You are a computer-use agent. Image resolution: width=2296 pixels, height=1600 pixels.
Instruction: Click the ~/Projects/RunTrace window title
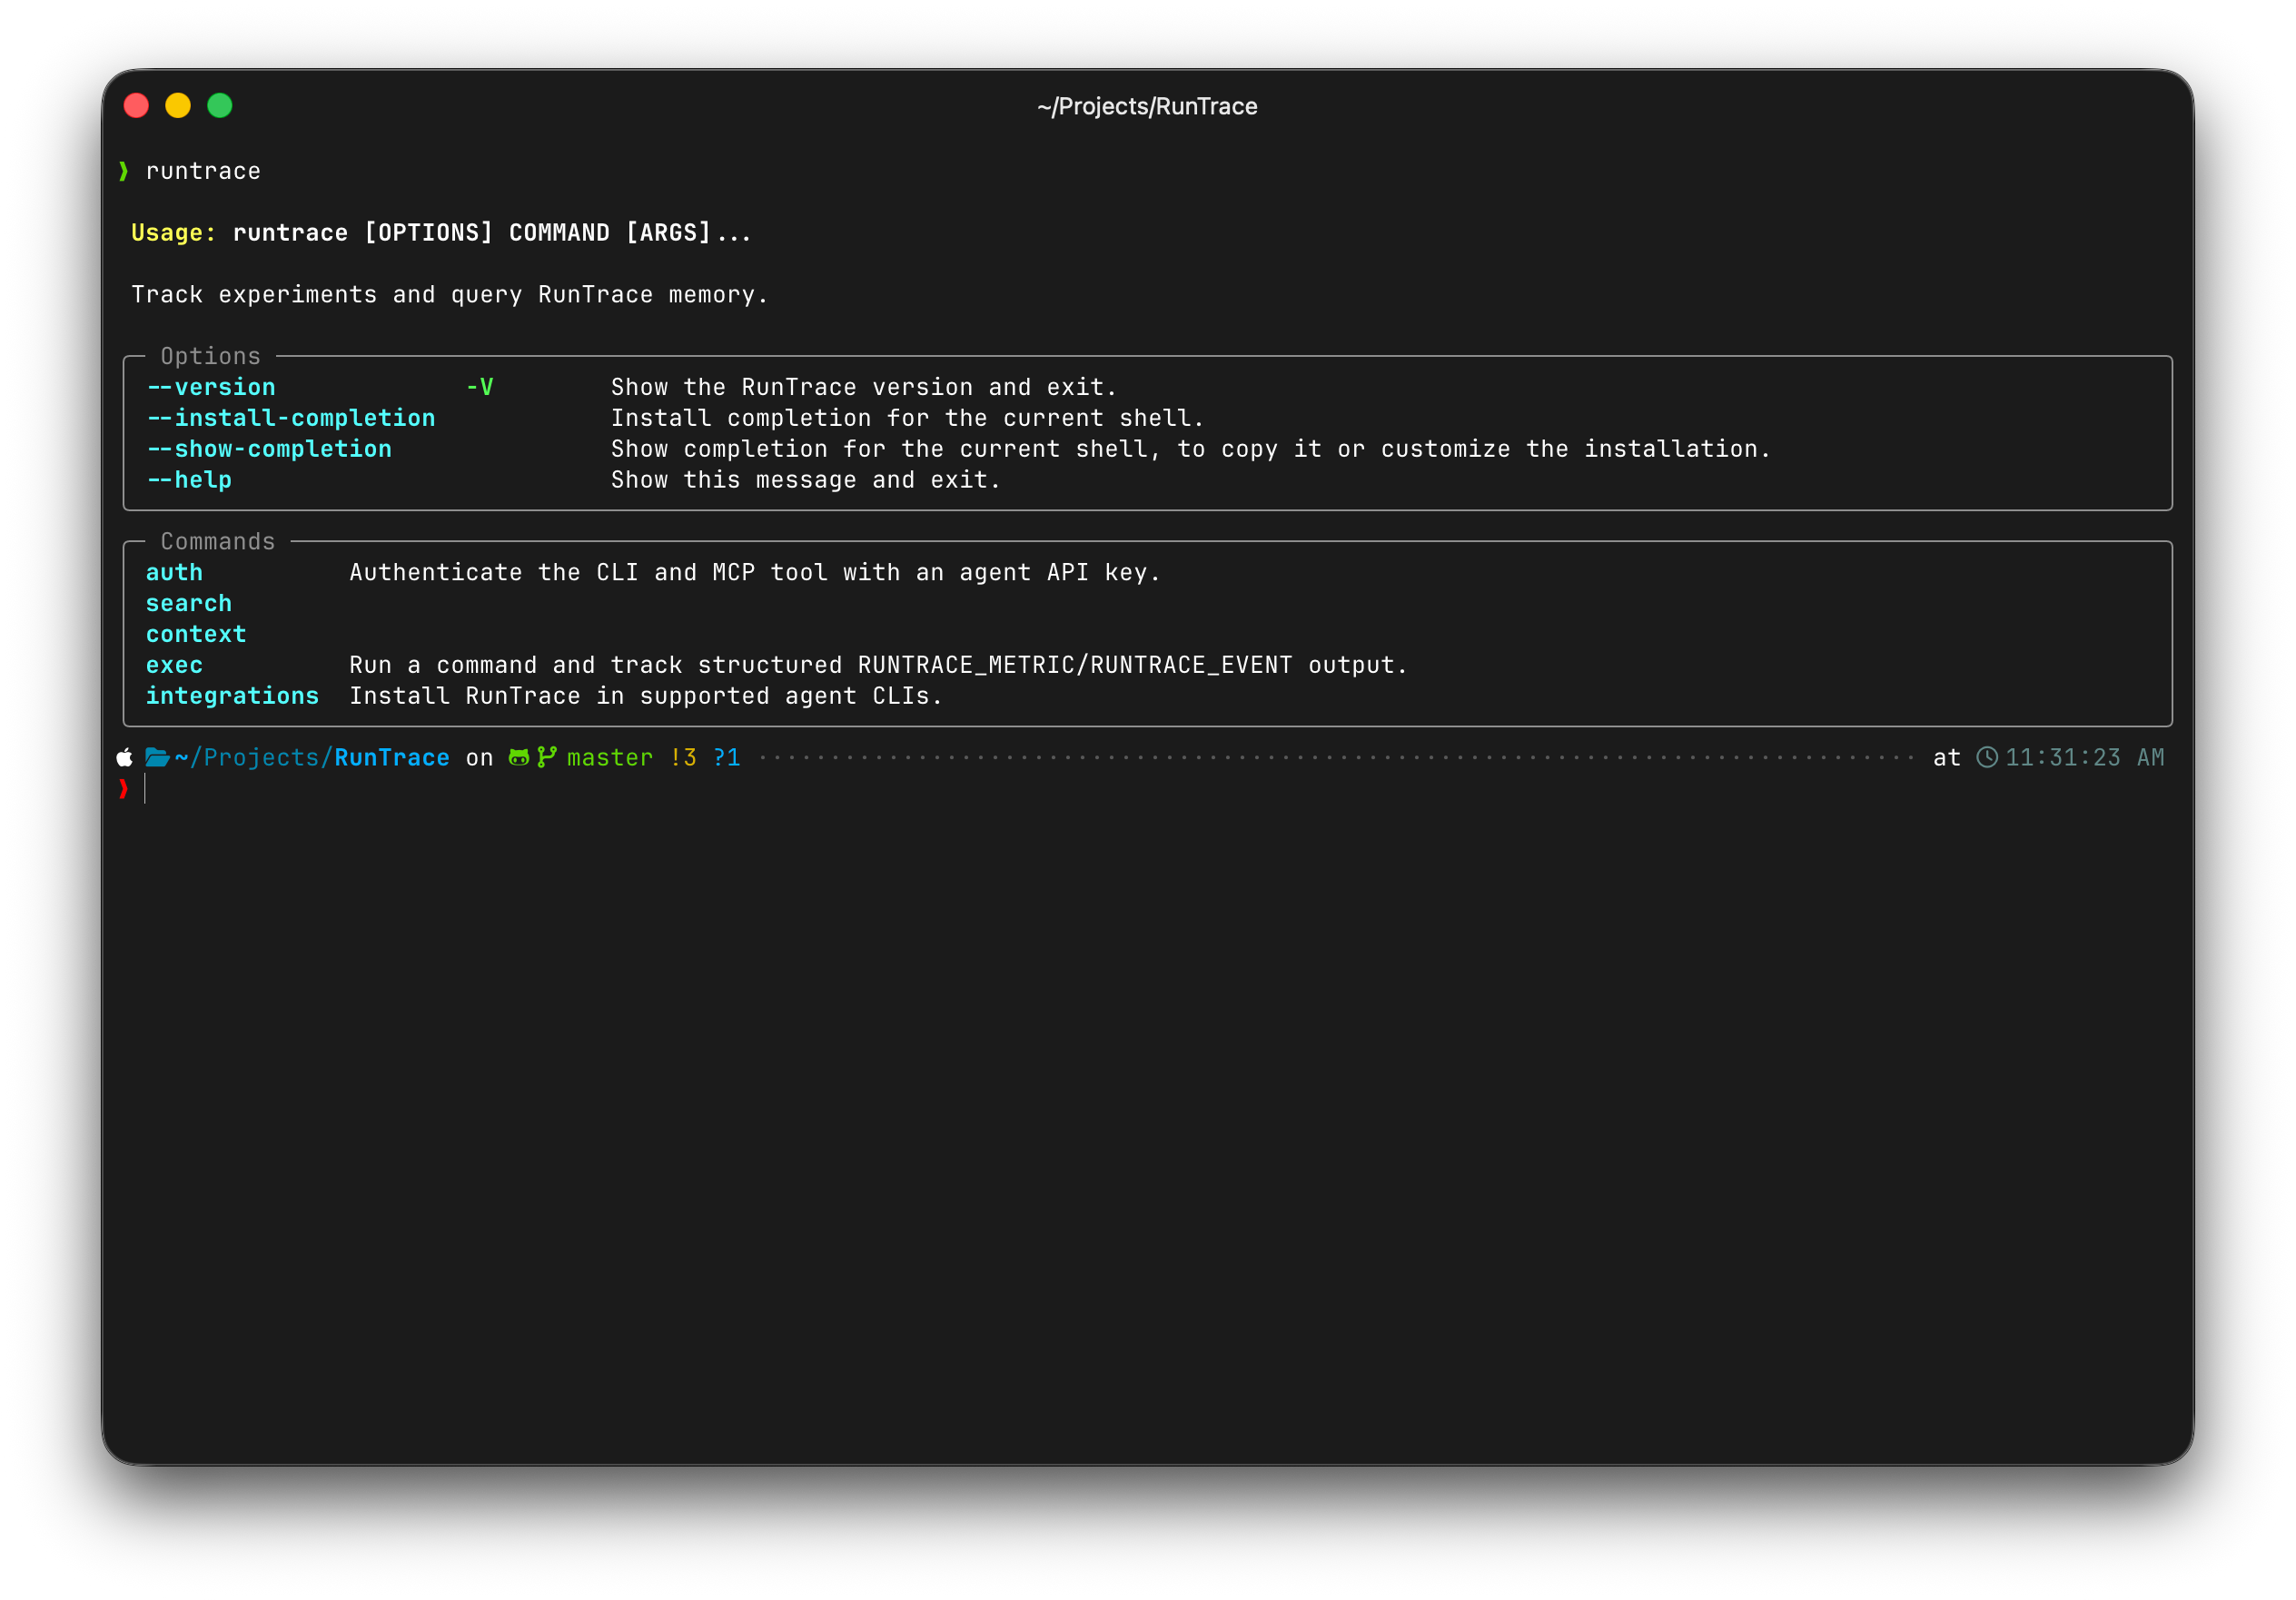point(1147,106)
